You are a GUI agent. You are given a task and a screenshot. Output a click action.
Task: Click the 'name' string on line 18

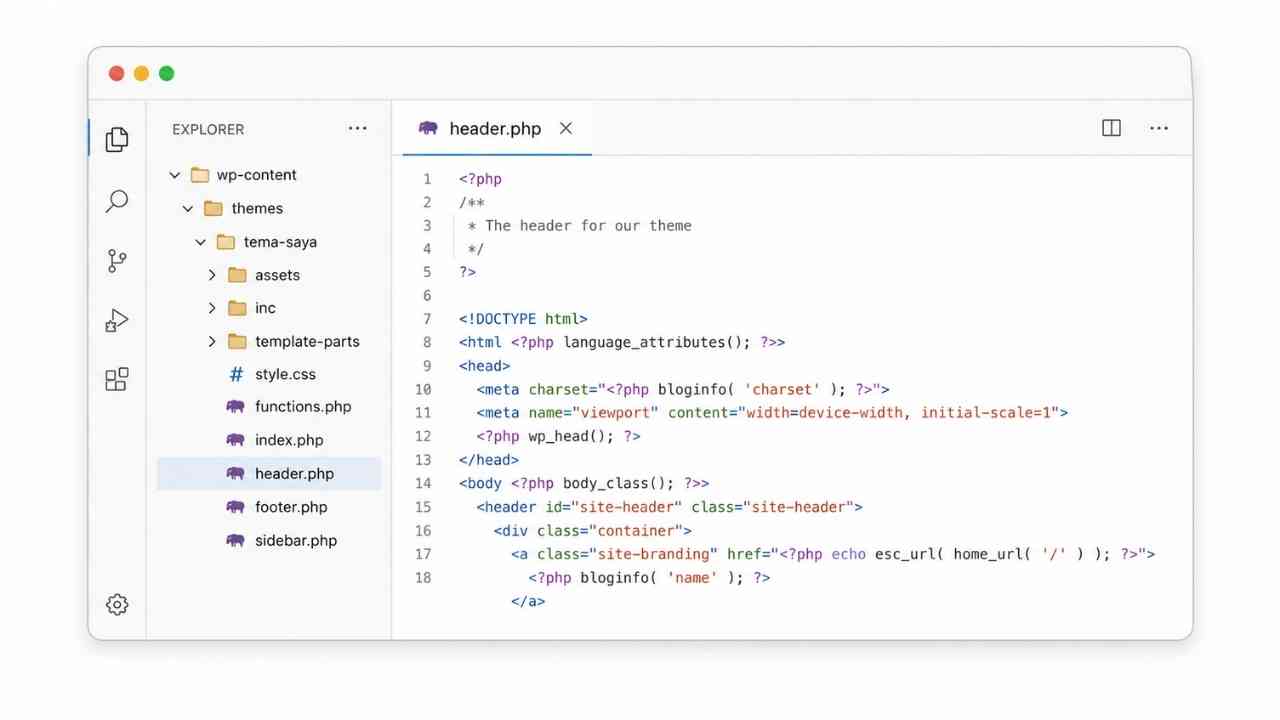pos(692,577)
